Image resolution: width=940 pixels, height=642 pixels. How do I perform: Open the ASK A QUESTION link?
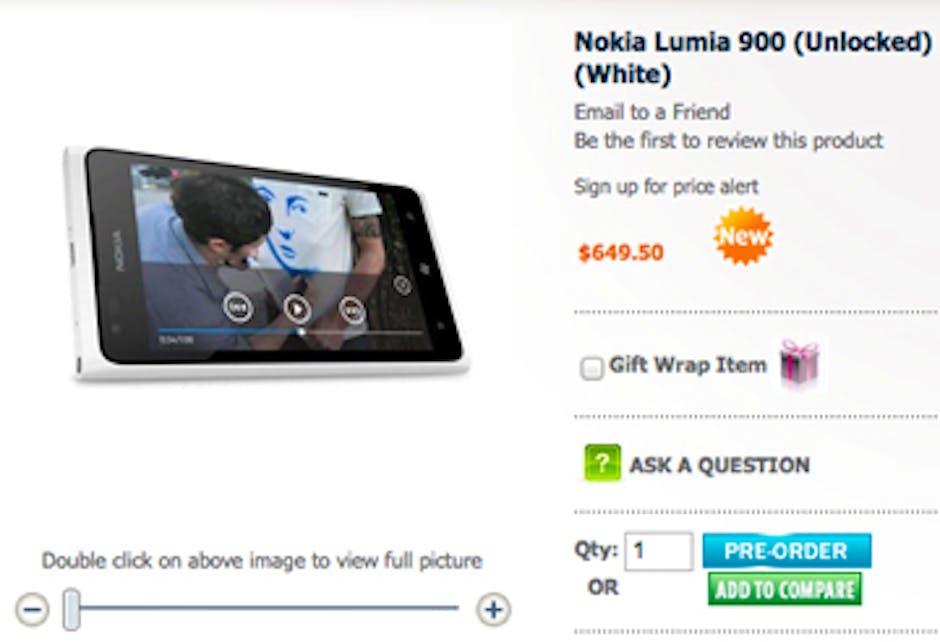pyautogui.click(x=719, y=465)
